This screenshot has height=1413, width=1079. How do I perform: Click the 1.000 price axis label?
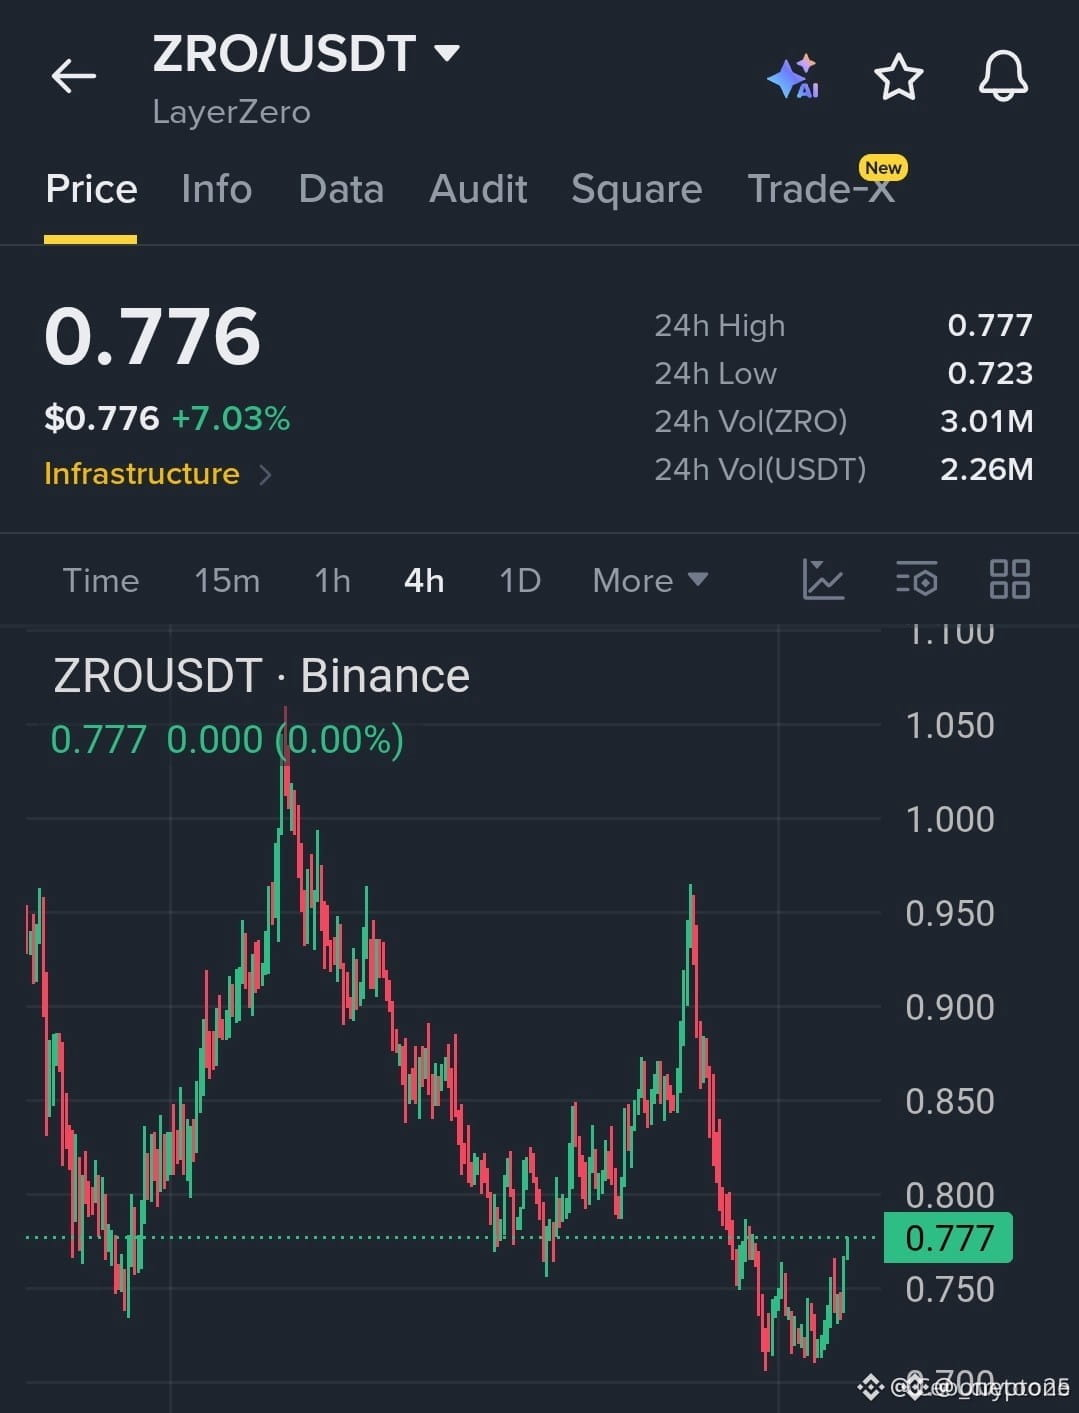950,820
